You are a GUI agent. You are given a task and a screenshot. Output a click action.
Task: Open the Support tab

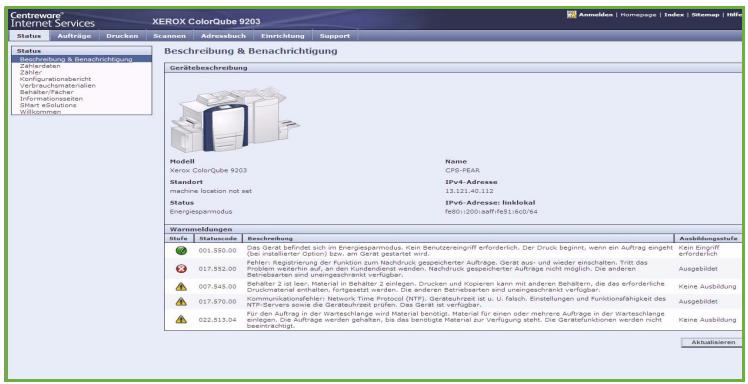tap(334, 36)
